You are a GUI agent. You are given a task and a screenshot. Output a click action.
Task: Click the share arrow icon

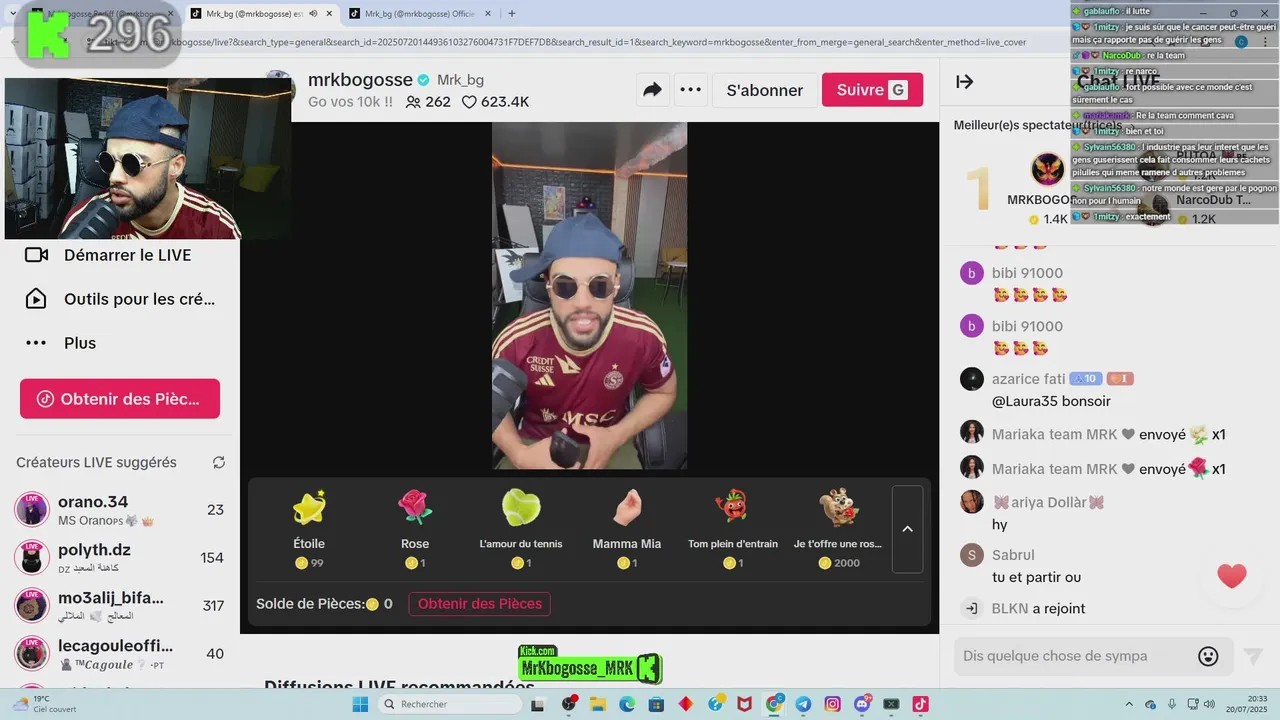(x=652, y=90)
